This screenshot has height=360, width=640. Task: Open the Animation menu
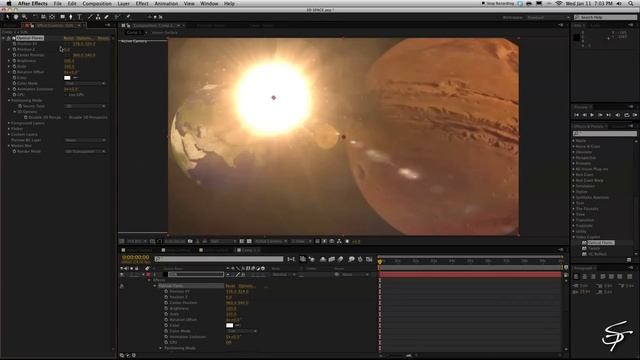pyautogui.click(x=166, y=3)
